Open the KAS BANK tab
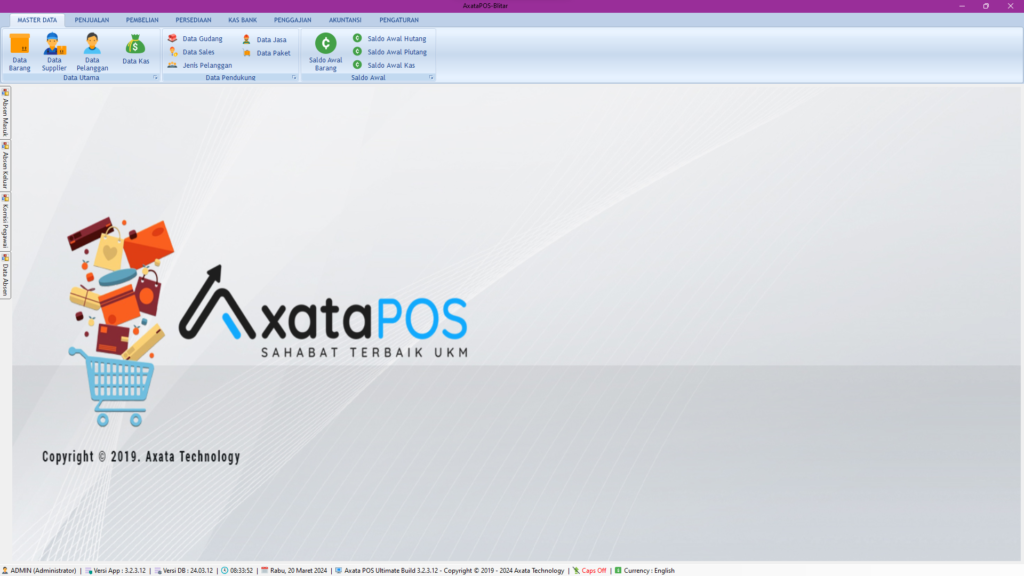 (x=242, y=20)
